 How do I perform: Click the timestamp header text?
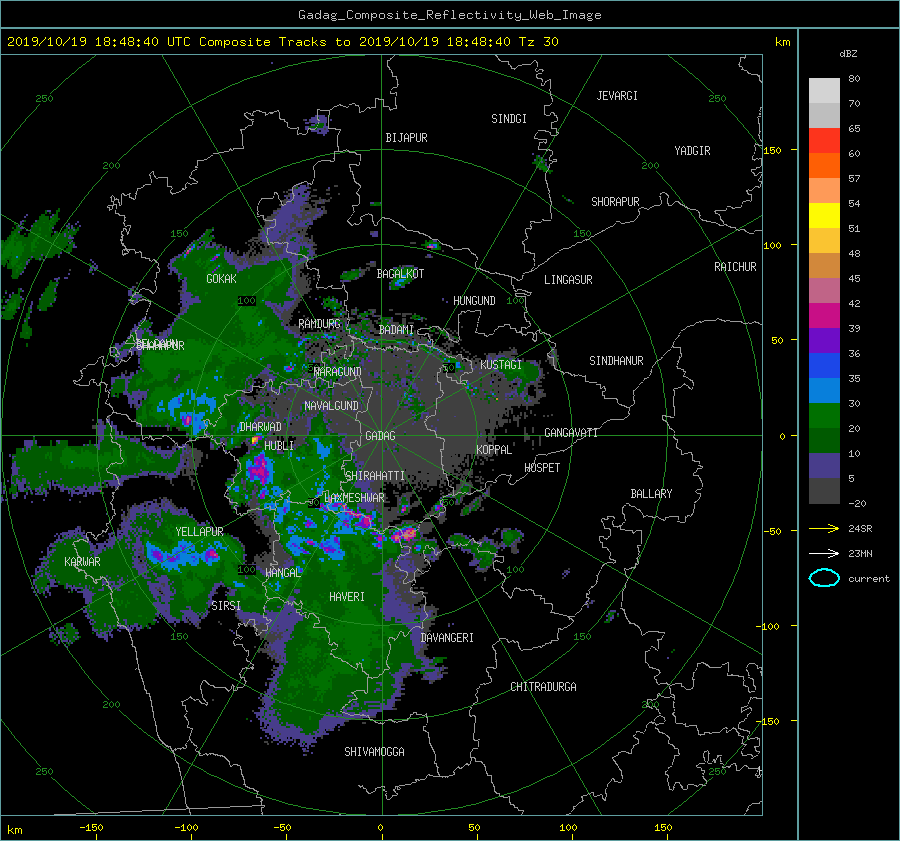click(282, 42)
